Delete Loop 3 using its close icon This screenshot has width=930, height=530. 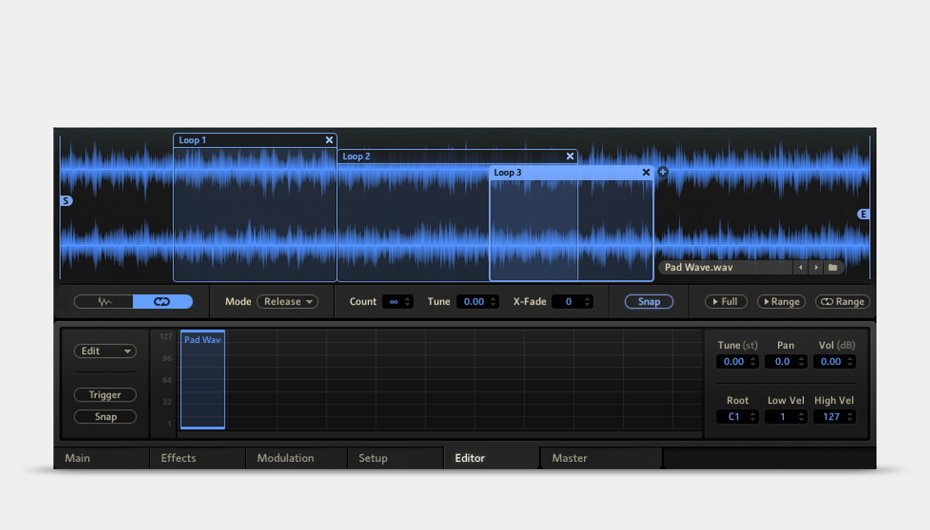point(646,173)
